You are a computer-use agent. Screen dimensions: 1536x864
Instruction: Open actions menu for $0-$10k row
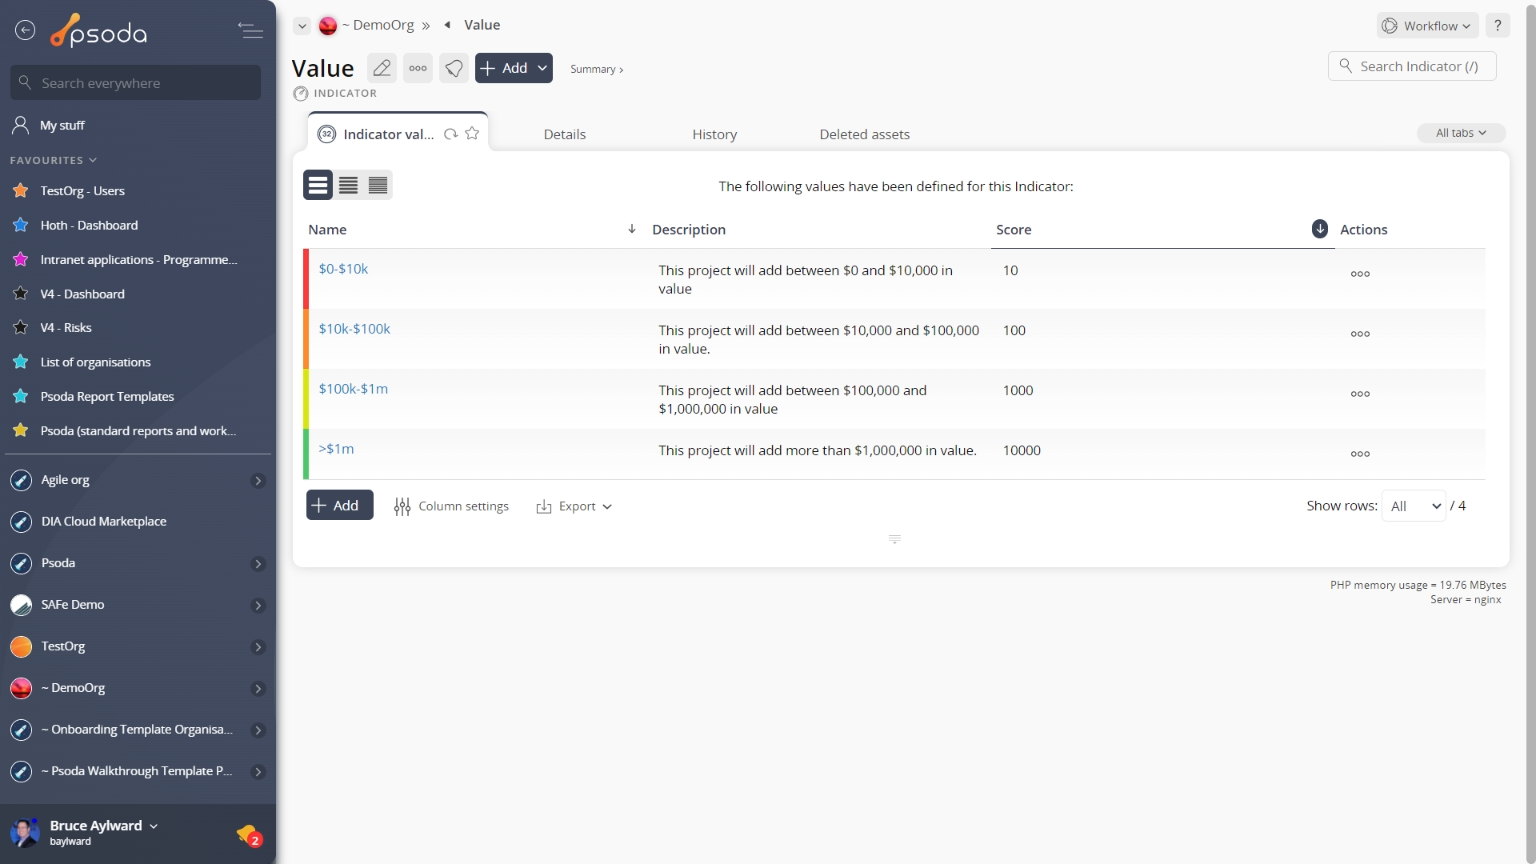1360,274
